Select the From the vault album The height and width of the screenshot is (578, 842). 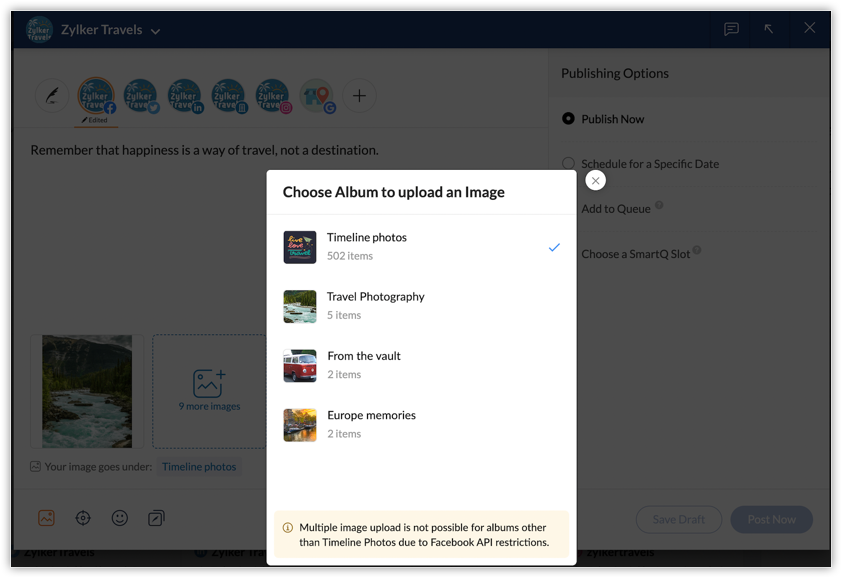pos(422,365)
